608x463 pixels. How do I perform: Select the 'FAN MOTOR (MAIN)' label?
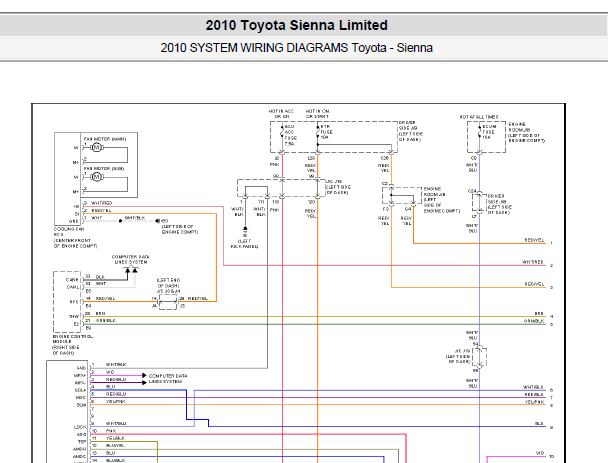(x=105, y=139)
